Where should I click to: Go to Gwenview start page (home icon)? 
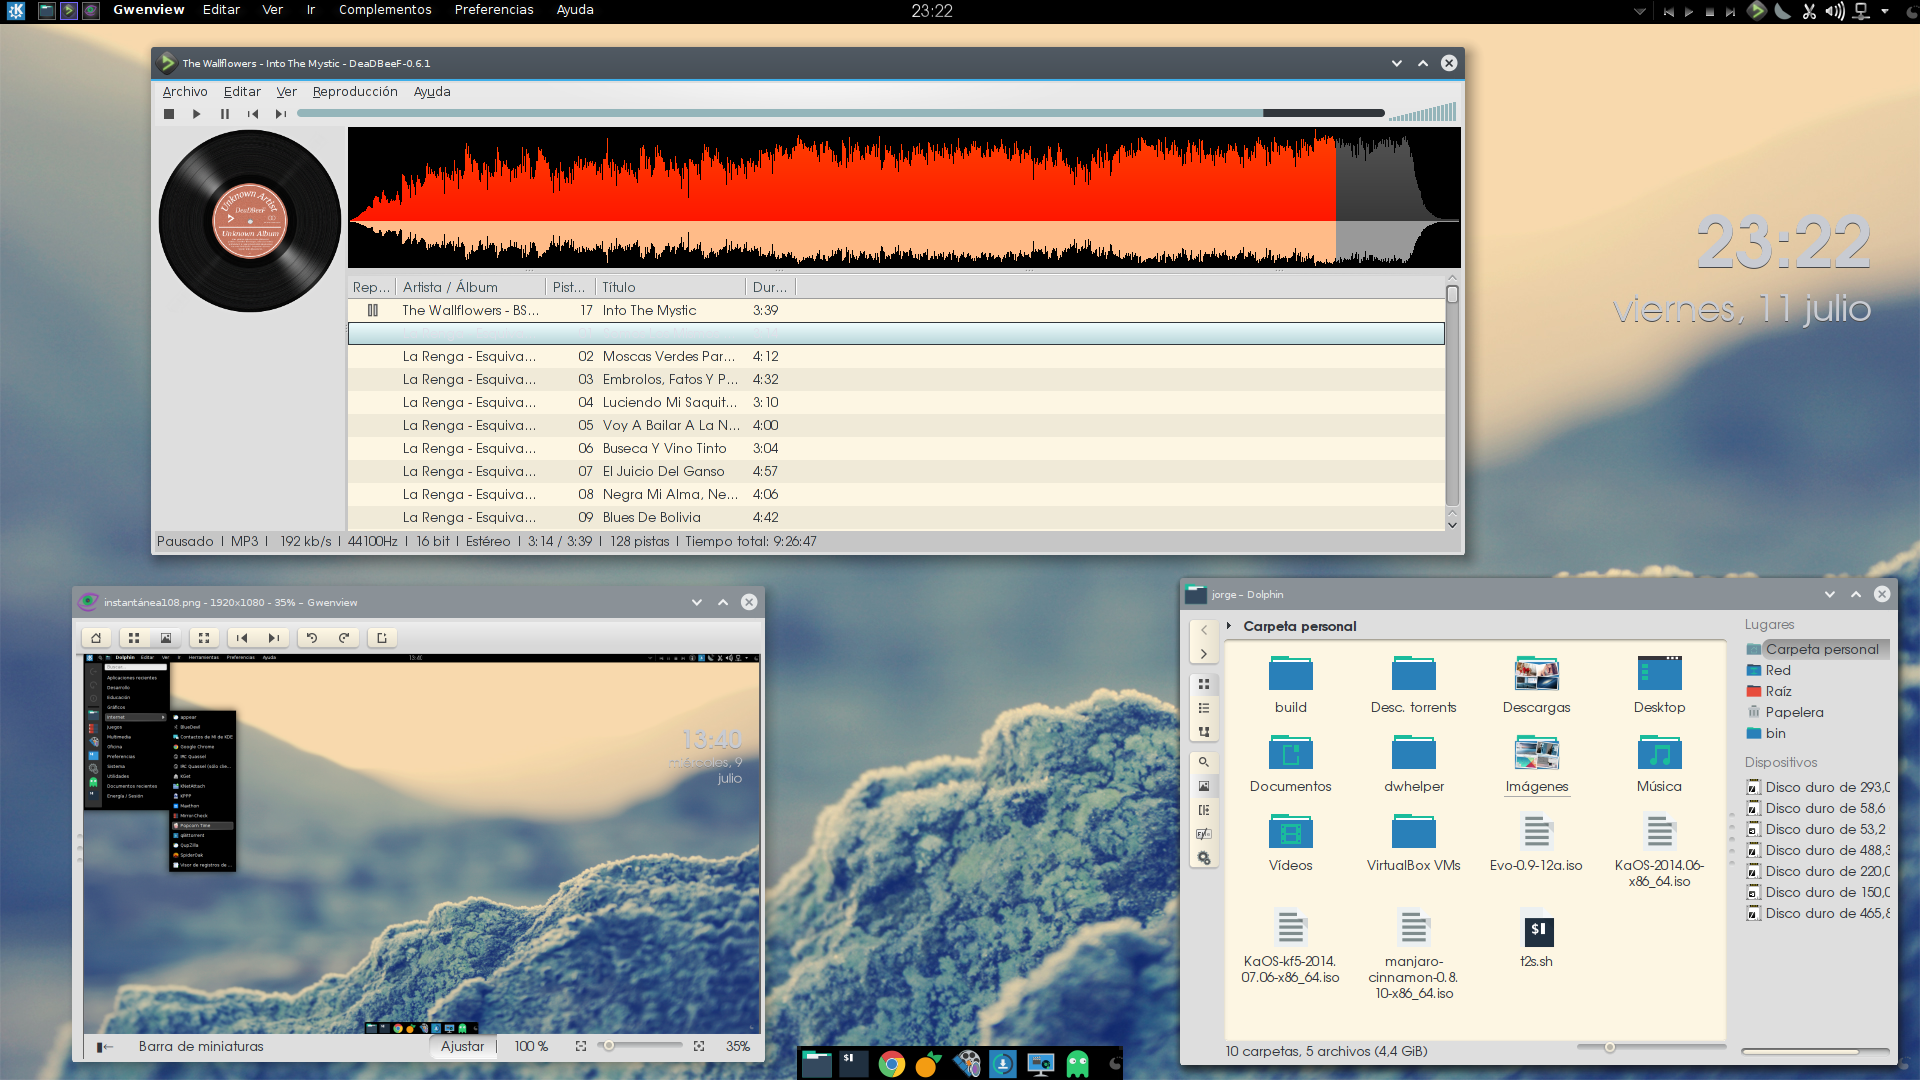tap(96, 638)
